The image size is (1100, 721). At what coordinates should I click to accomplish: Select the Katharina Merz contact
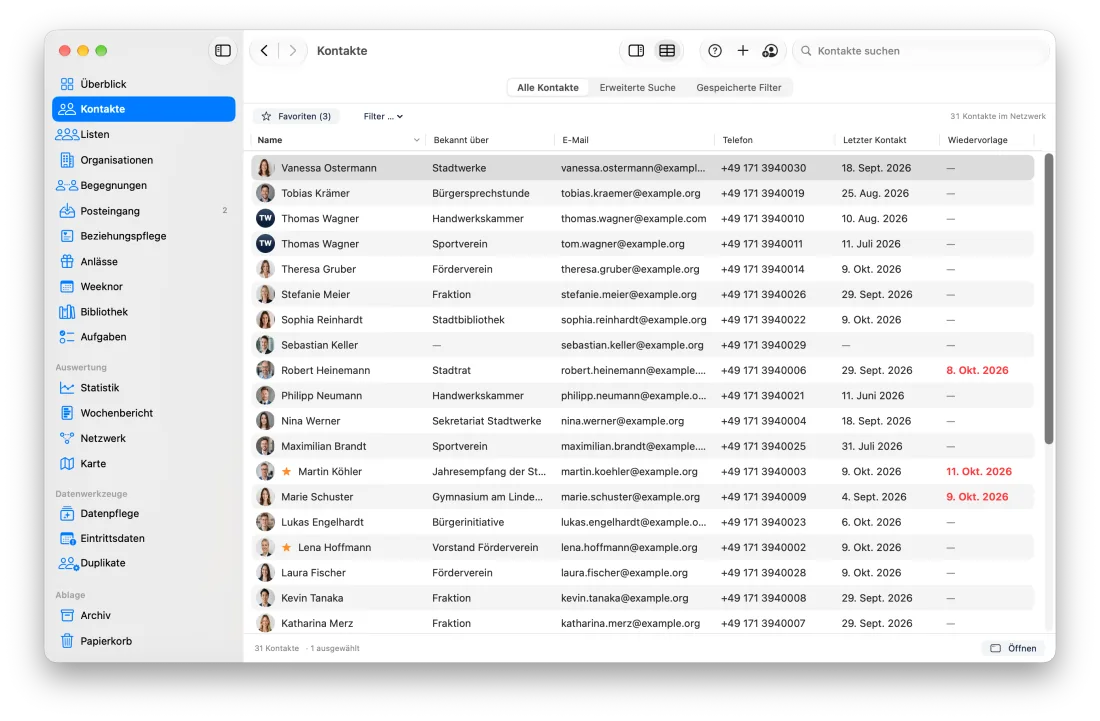643,623
